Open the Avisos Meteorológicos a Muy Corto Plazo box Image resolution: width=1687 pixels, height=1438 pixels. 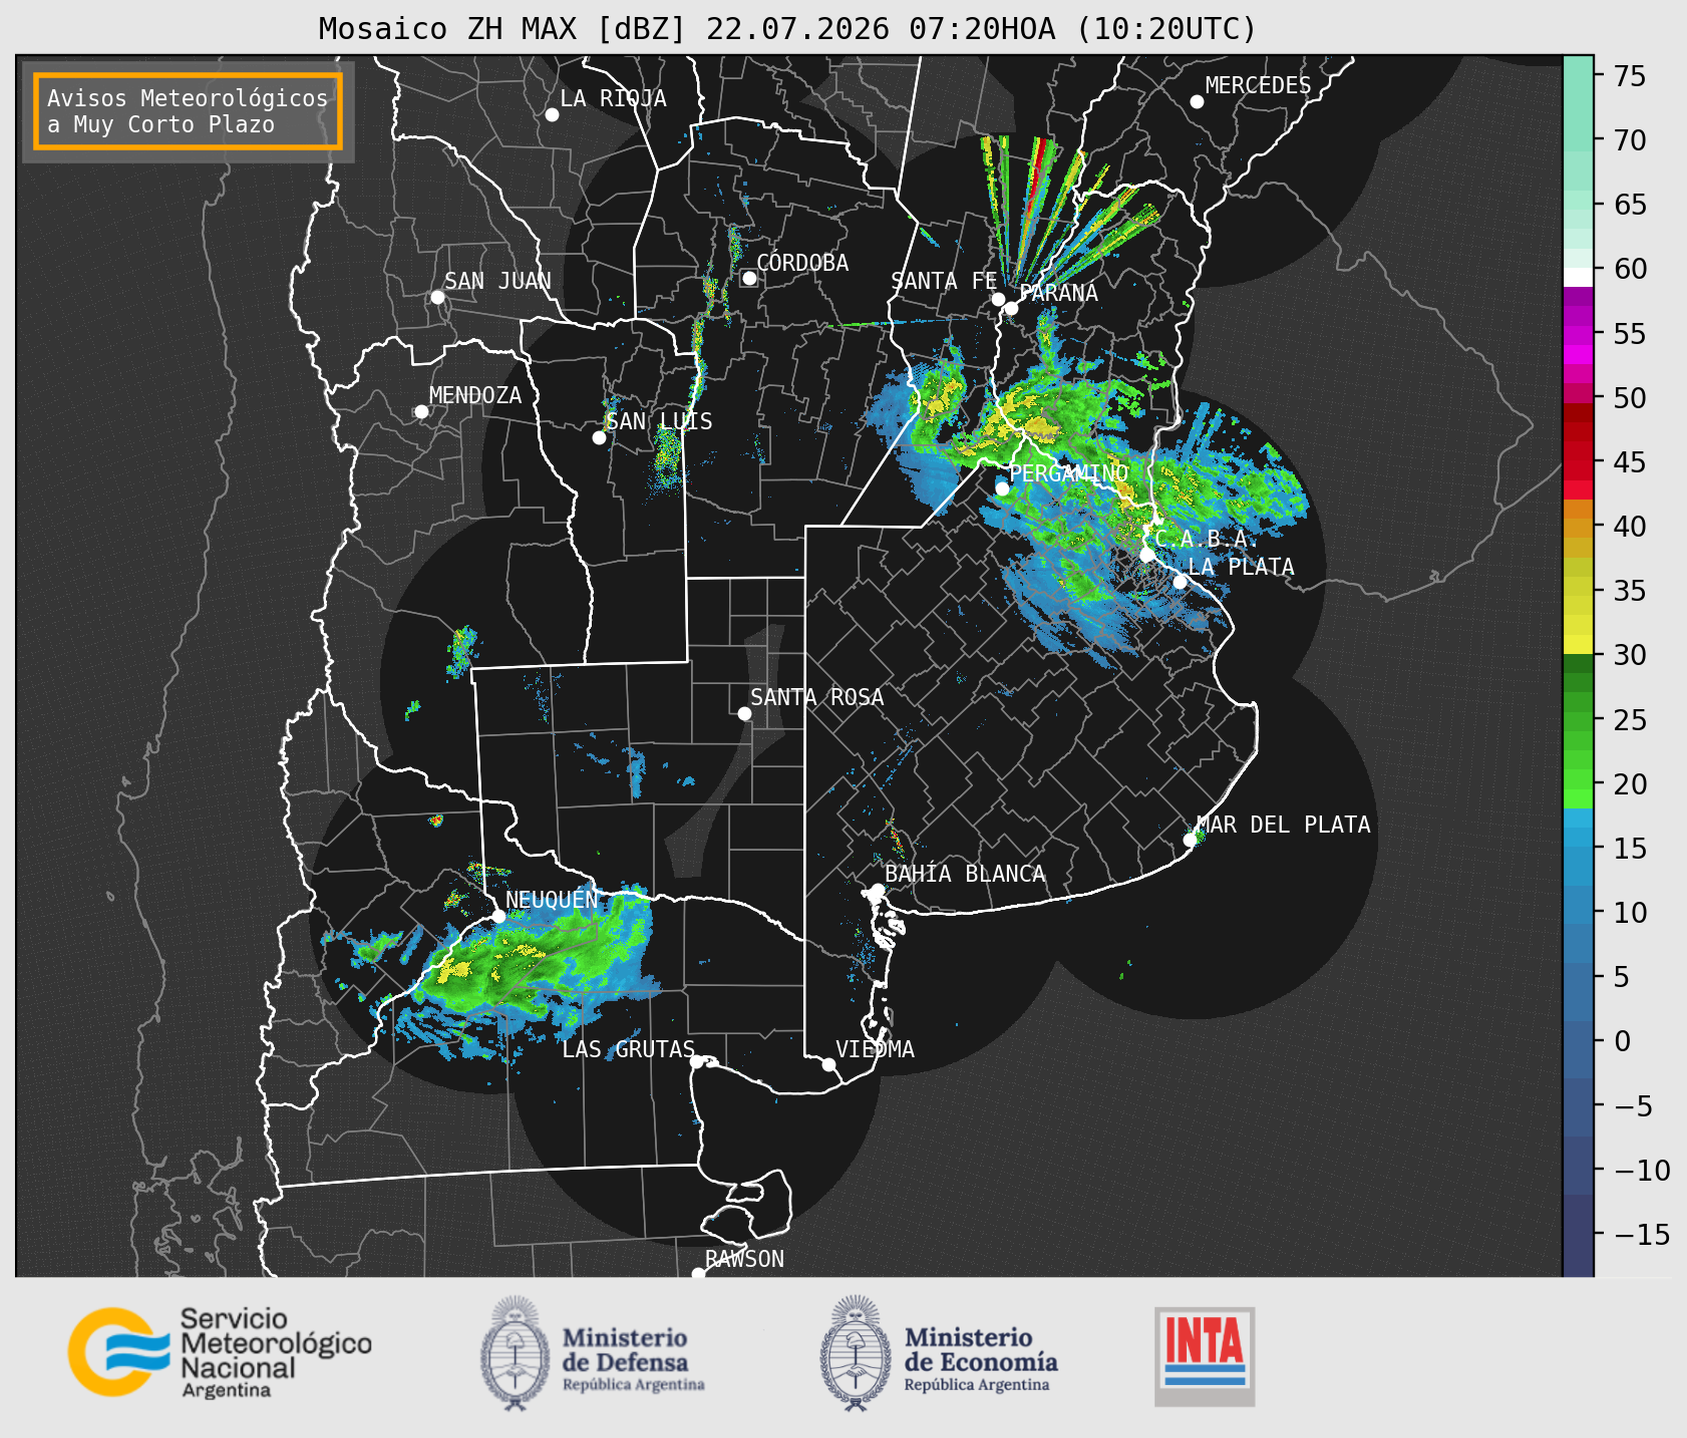click(x=188, y=111)
